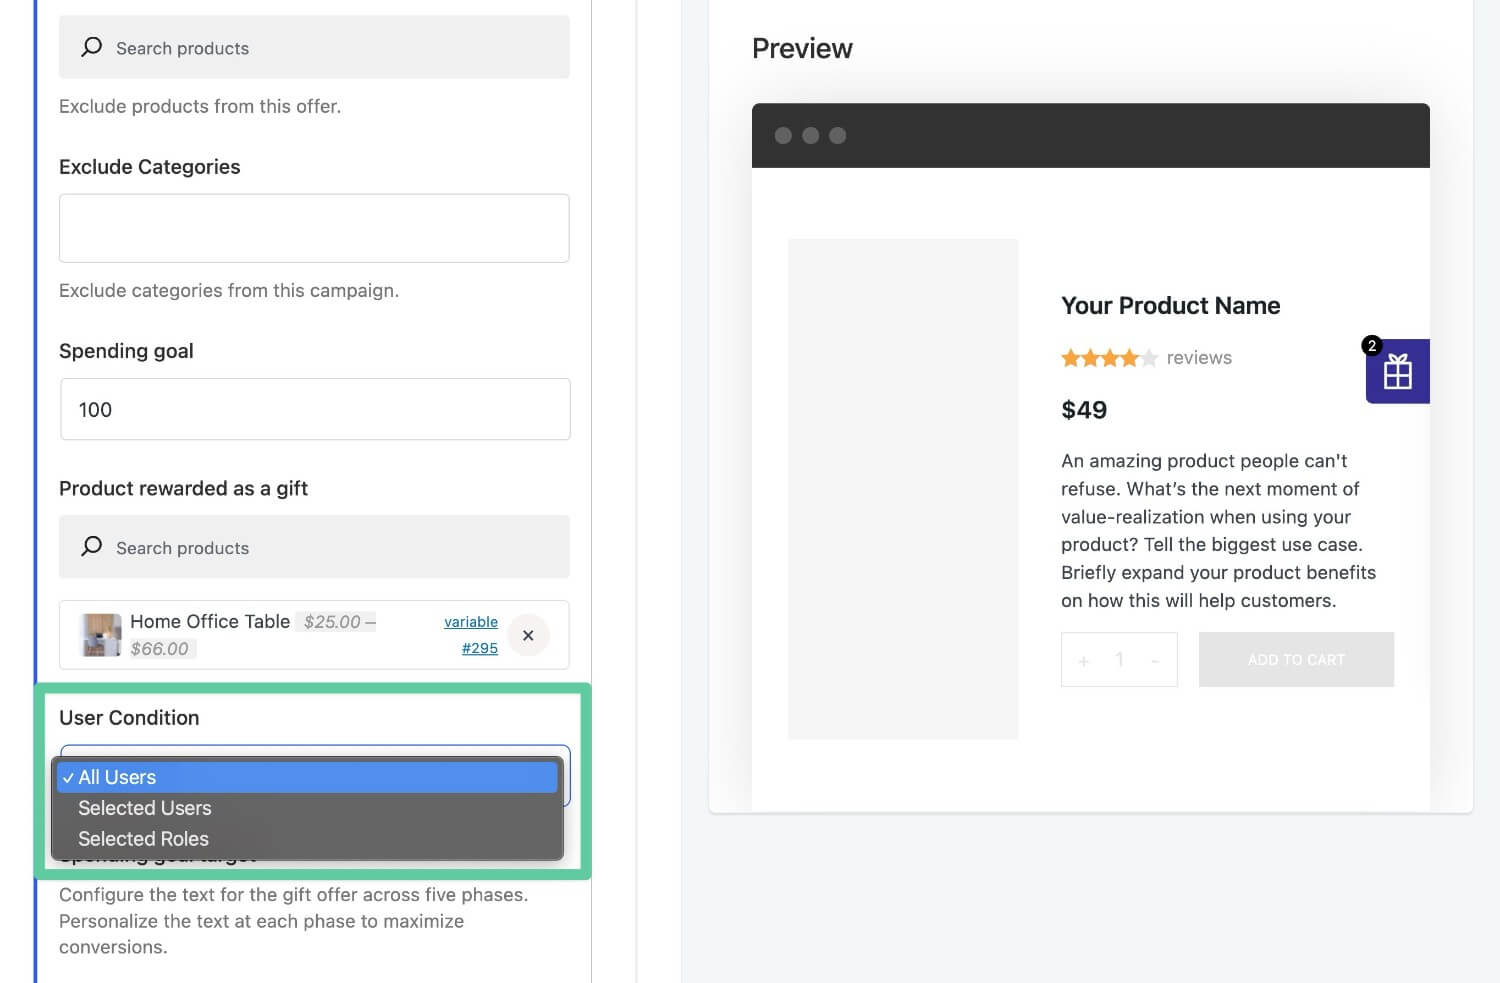
Task: Click the Exclude Categories label
Action: tap(149, 167)
